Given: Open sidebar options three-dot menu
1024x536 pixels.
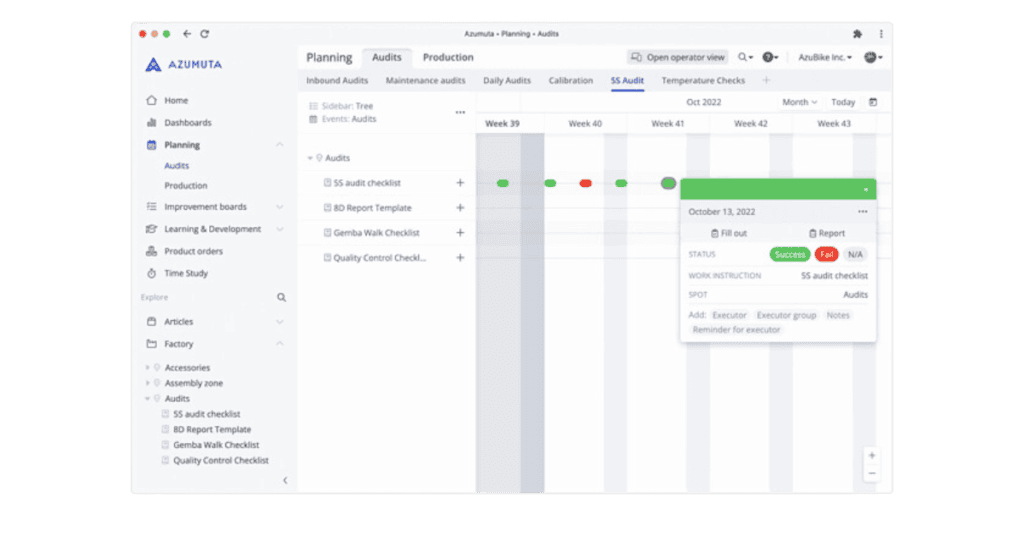Looking at the screenshot, I should (460, 112).
